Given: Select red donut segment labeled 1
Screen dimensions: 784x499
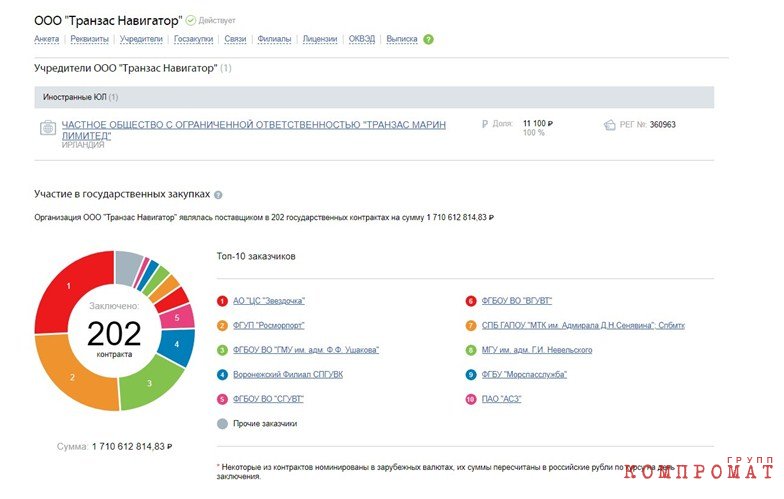Looking at the screenshot, I should tap(70, 288).
